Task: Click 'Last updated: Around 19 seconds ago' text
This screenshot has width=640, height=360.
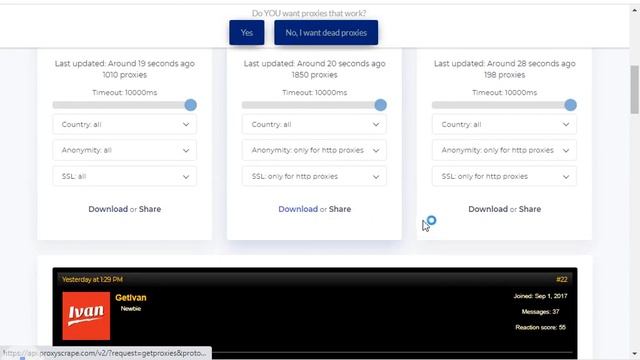Action: click(124, 64)
